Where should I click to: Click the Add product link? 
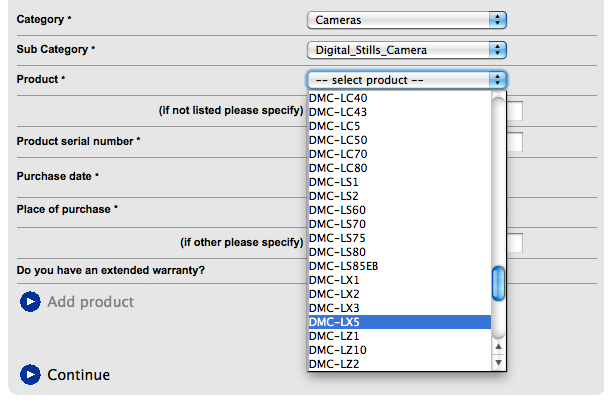click(90, 301)
